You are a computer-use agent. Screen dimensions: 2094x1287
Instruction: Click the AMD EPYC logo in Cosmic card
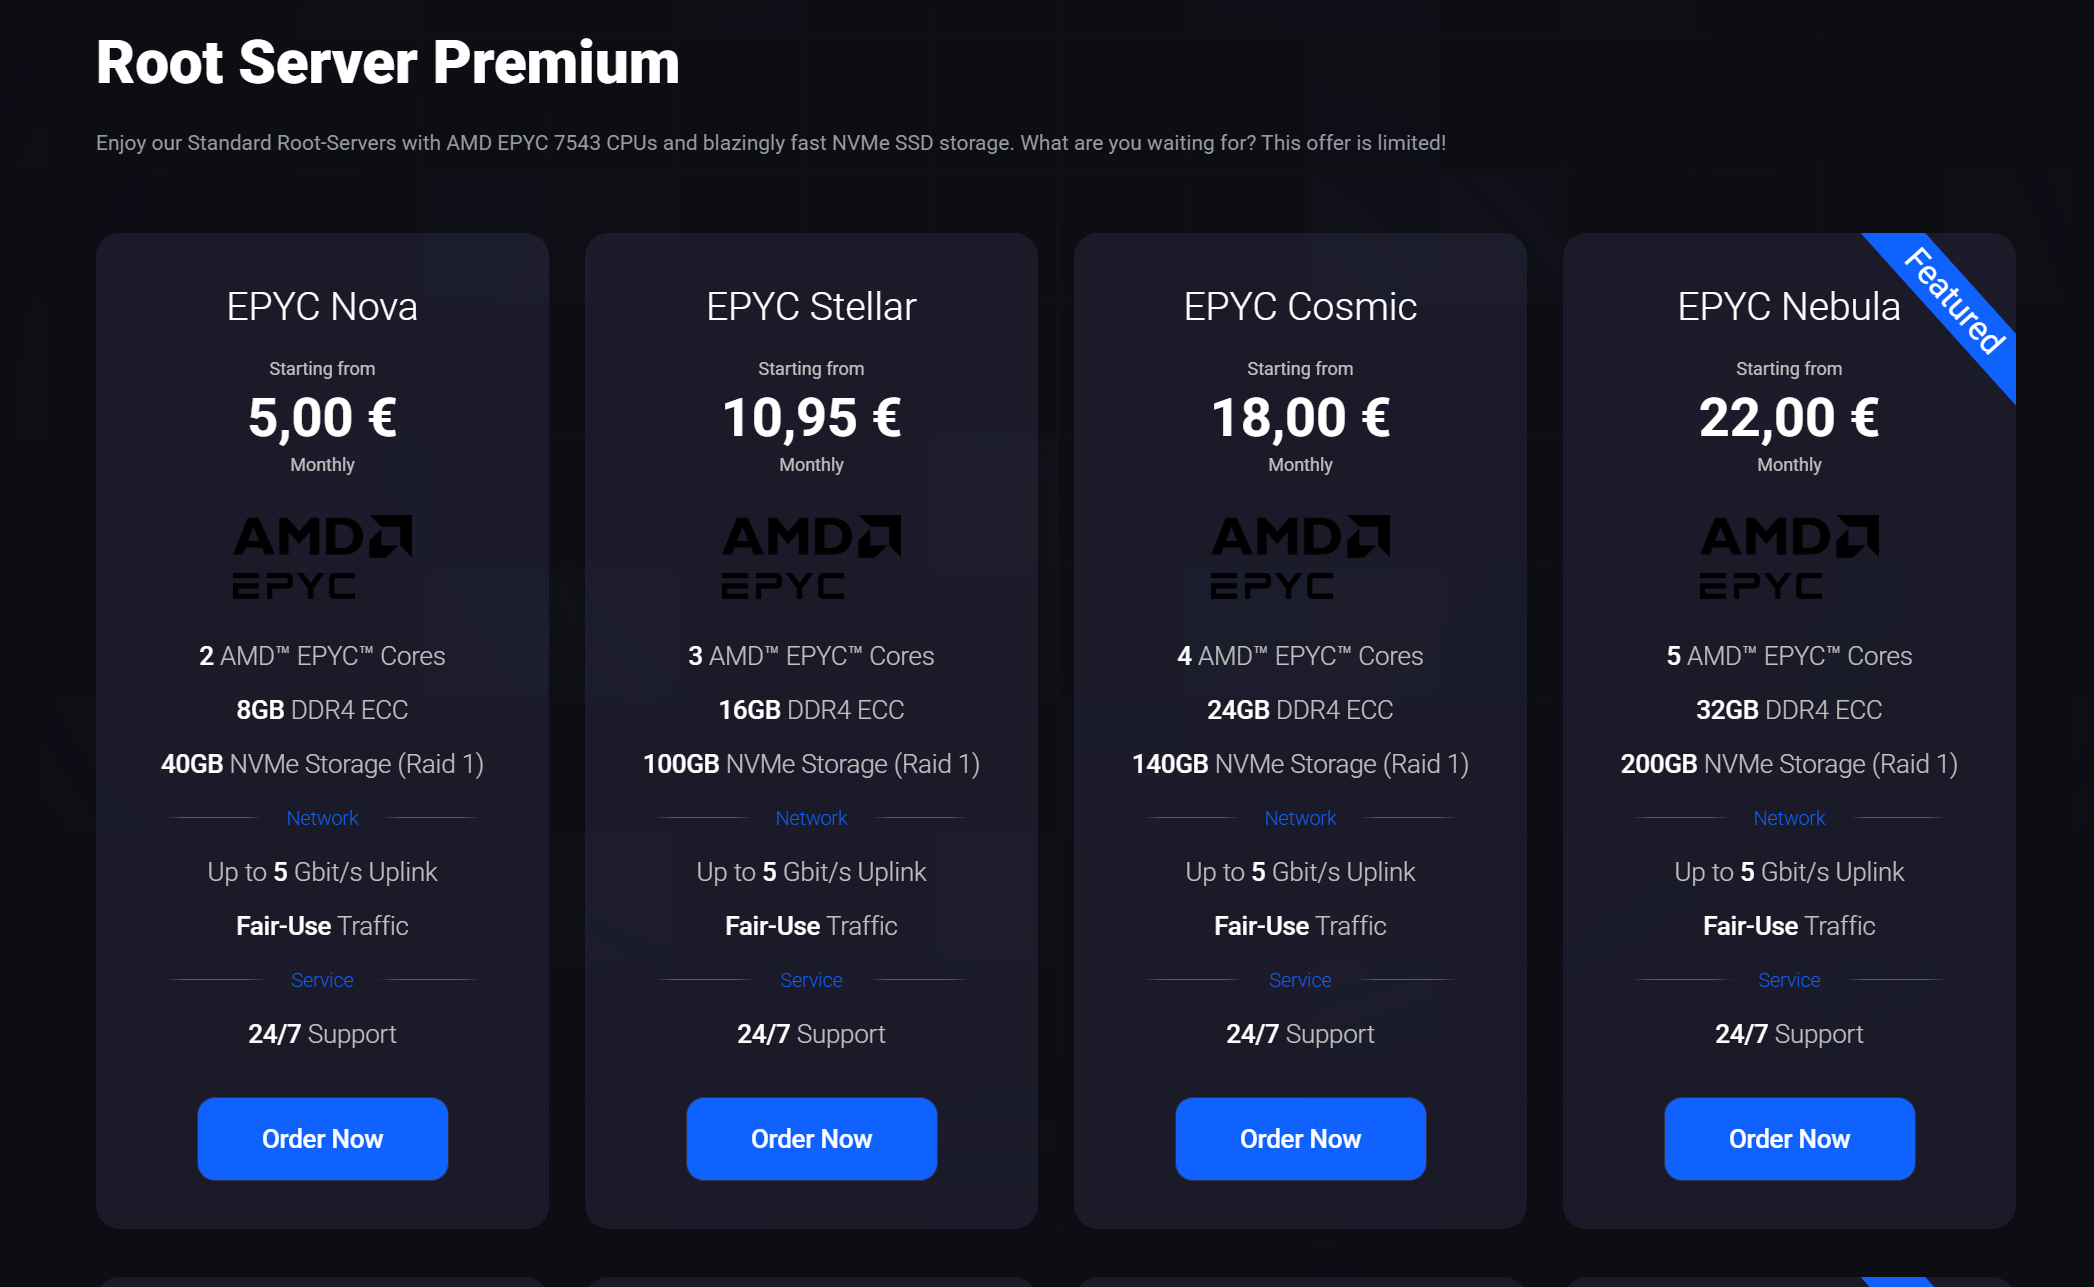[x=1300, y=557]
